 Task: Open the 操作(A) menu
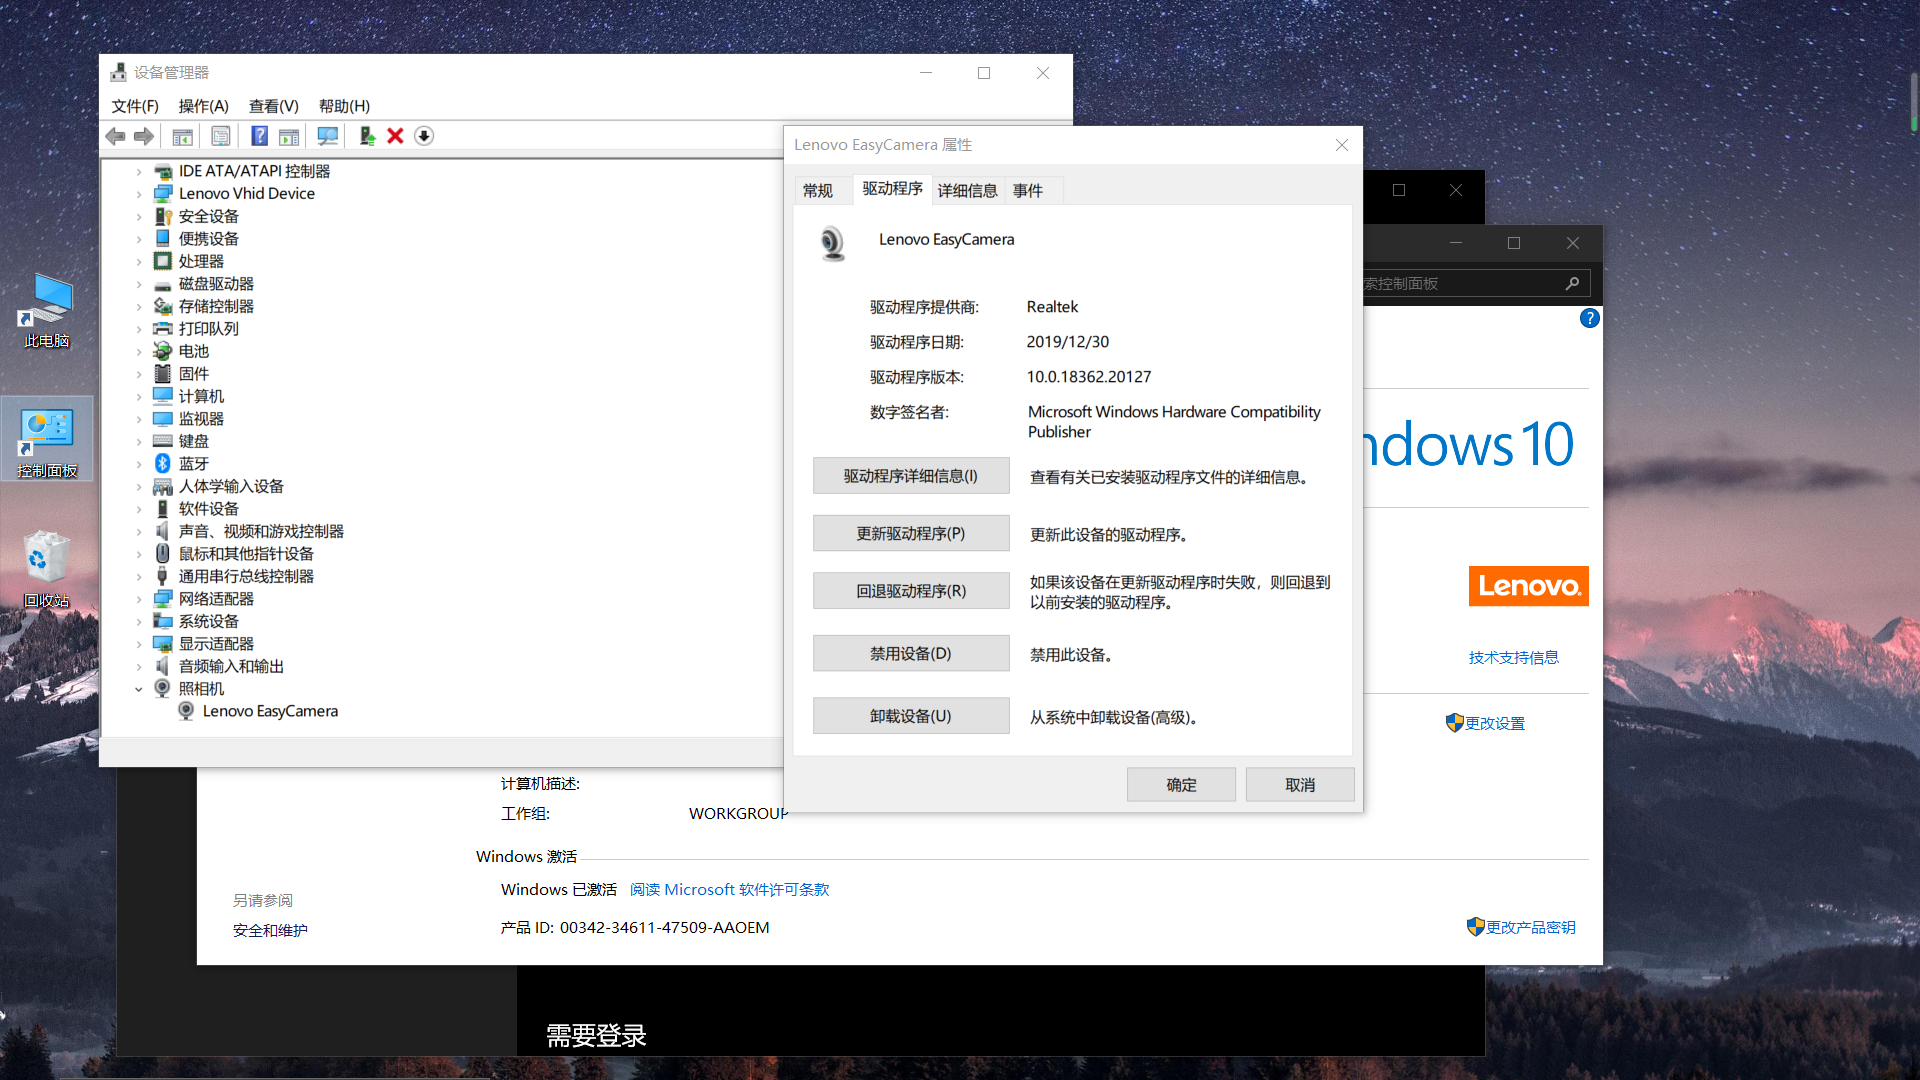pos(203,106)
